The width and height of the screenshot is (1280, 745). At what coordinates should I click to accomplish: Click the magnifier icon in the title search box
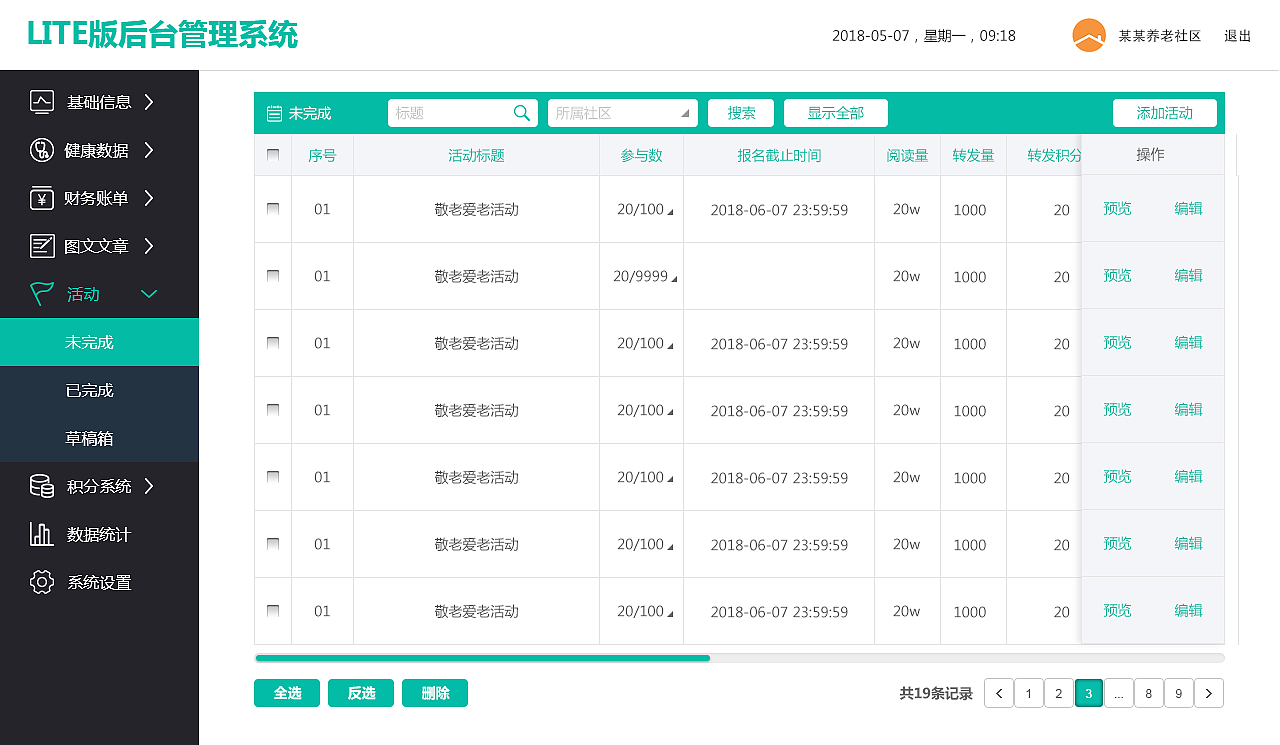tap(521, 113)
